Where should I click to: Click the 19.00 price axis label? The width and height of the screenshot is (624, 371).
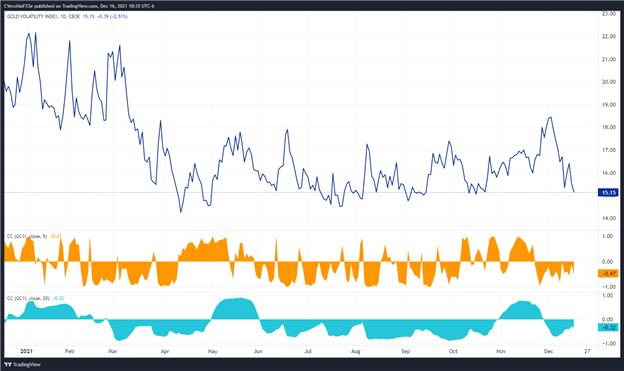pyautogui.click(x=609, y=105)
